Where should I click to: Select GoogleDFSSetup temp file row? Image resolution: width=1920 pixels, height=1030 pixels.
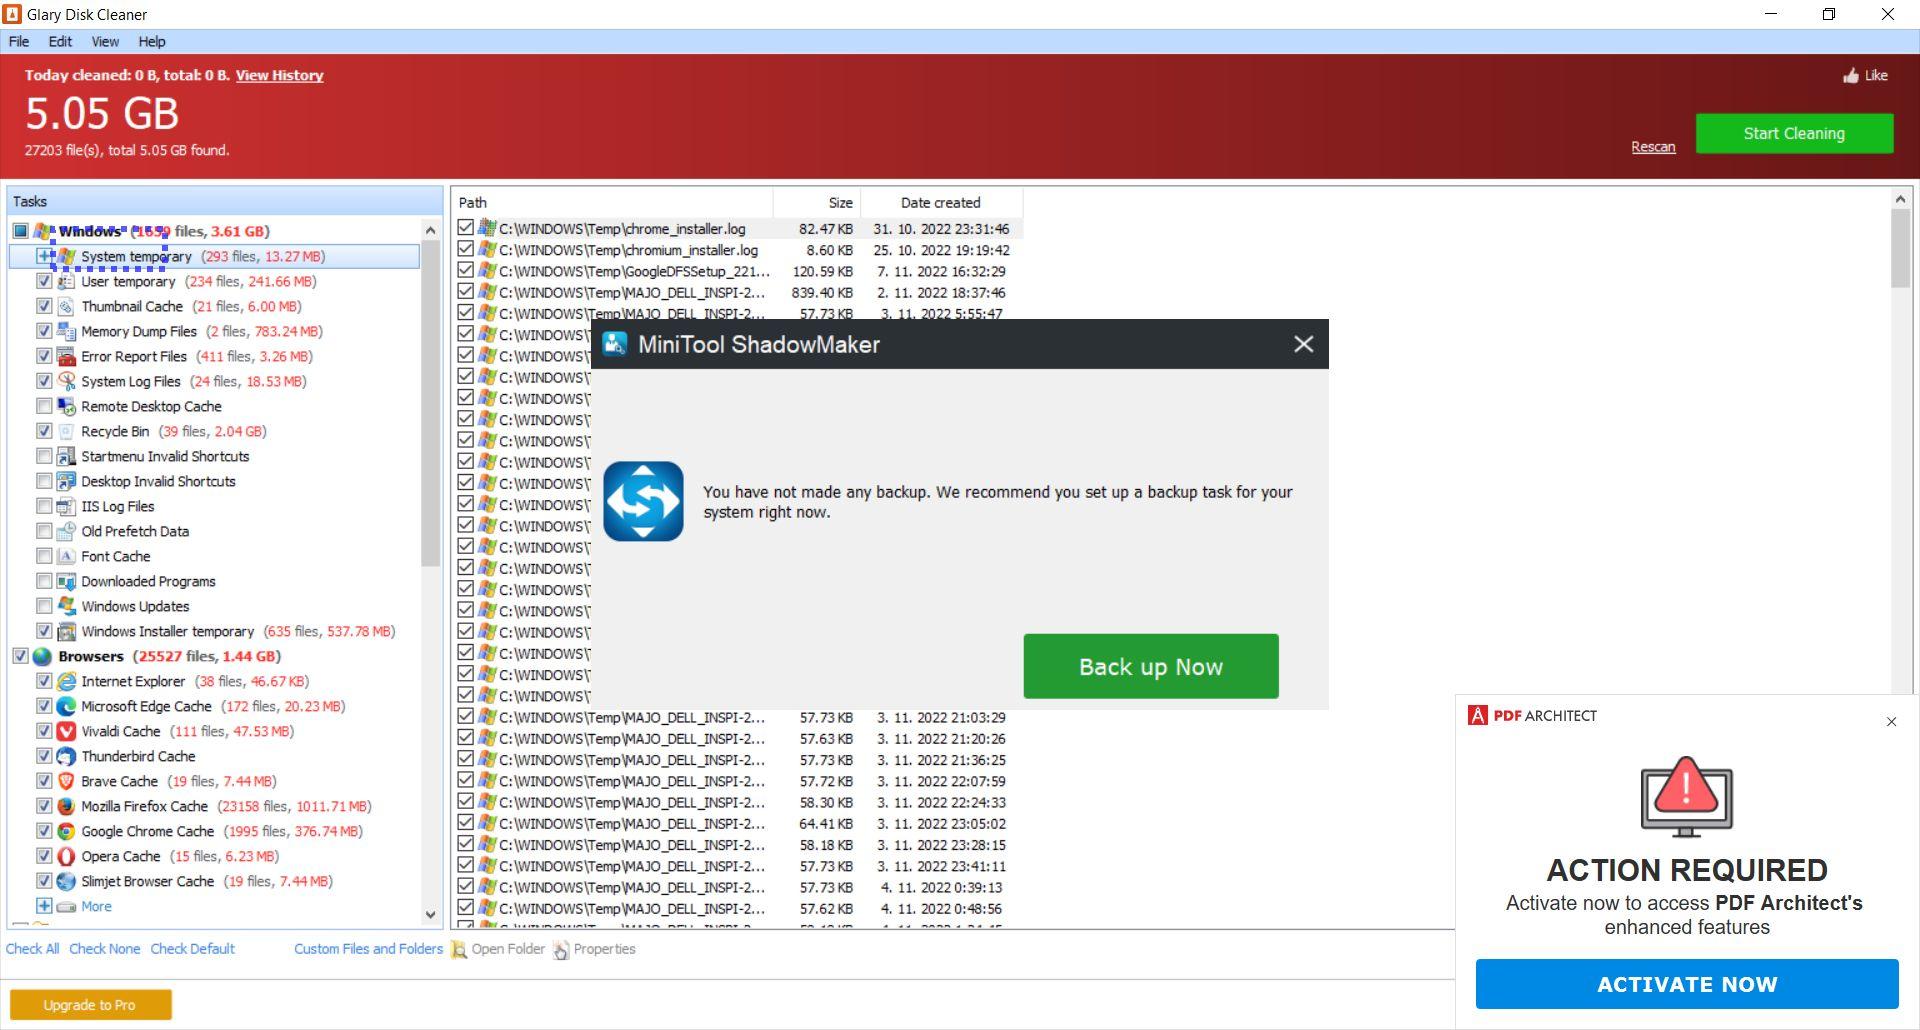tap(738, 271)
